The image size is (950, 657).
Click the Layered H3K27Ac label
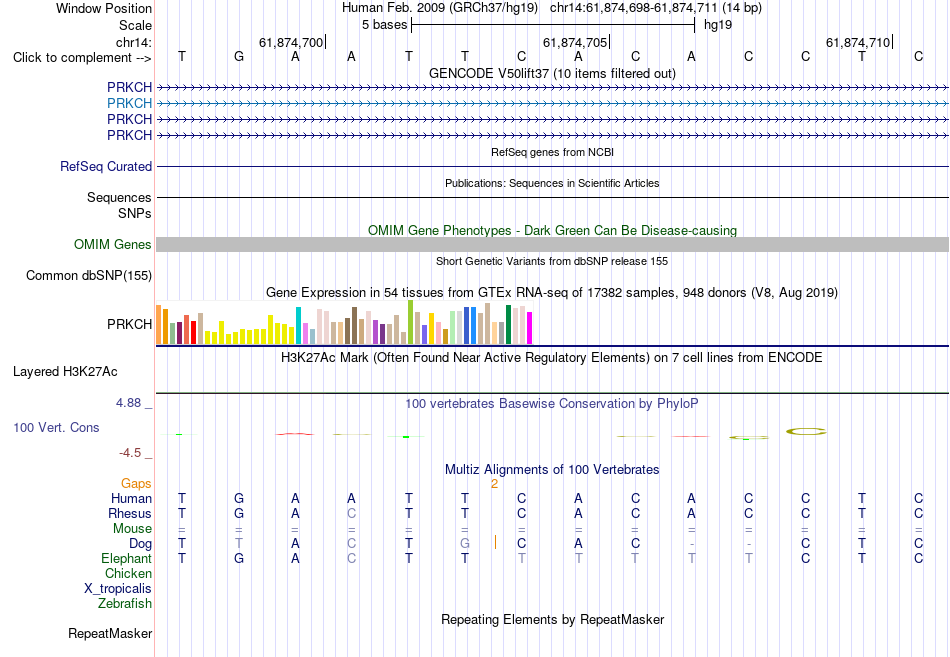pyautogui.click(x=65, y=372)
